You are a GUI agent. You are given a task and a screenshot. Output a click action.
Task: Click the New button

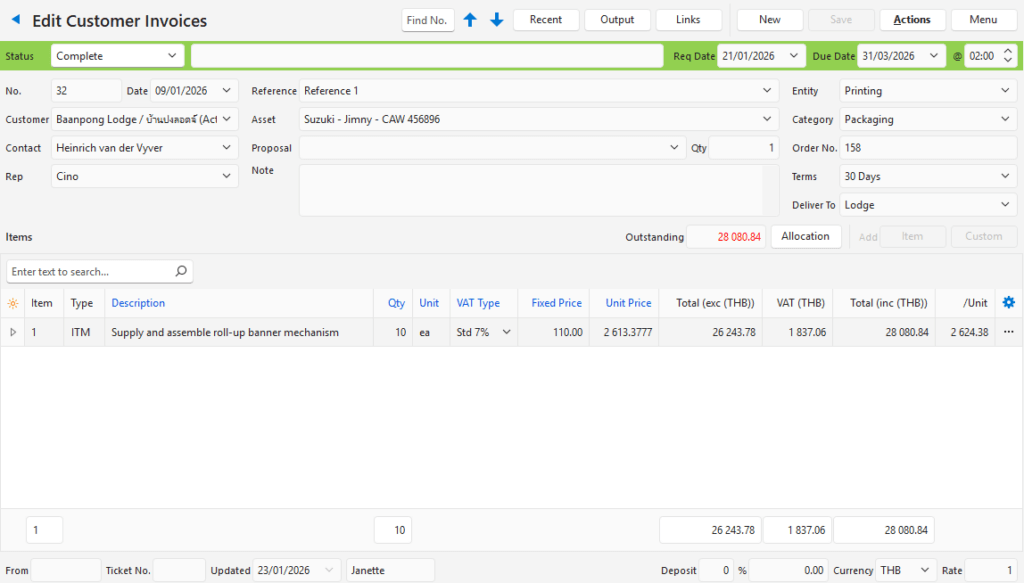click(769, 20)
